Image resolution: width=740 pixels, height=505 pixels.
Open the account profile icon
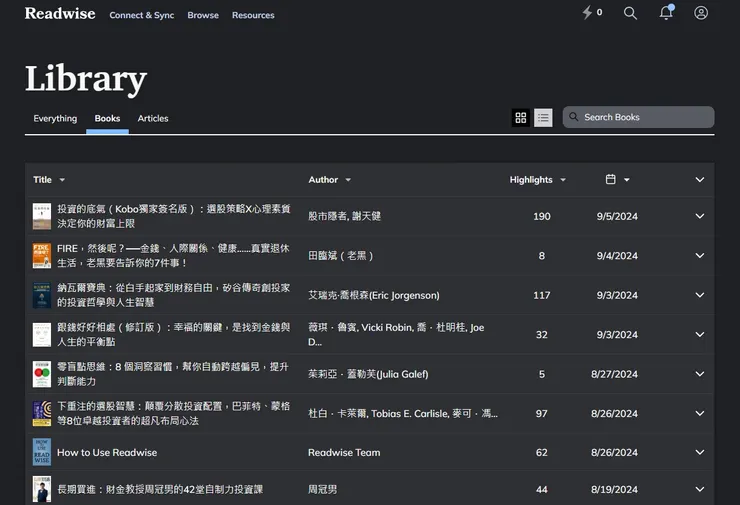point(701,13)
